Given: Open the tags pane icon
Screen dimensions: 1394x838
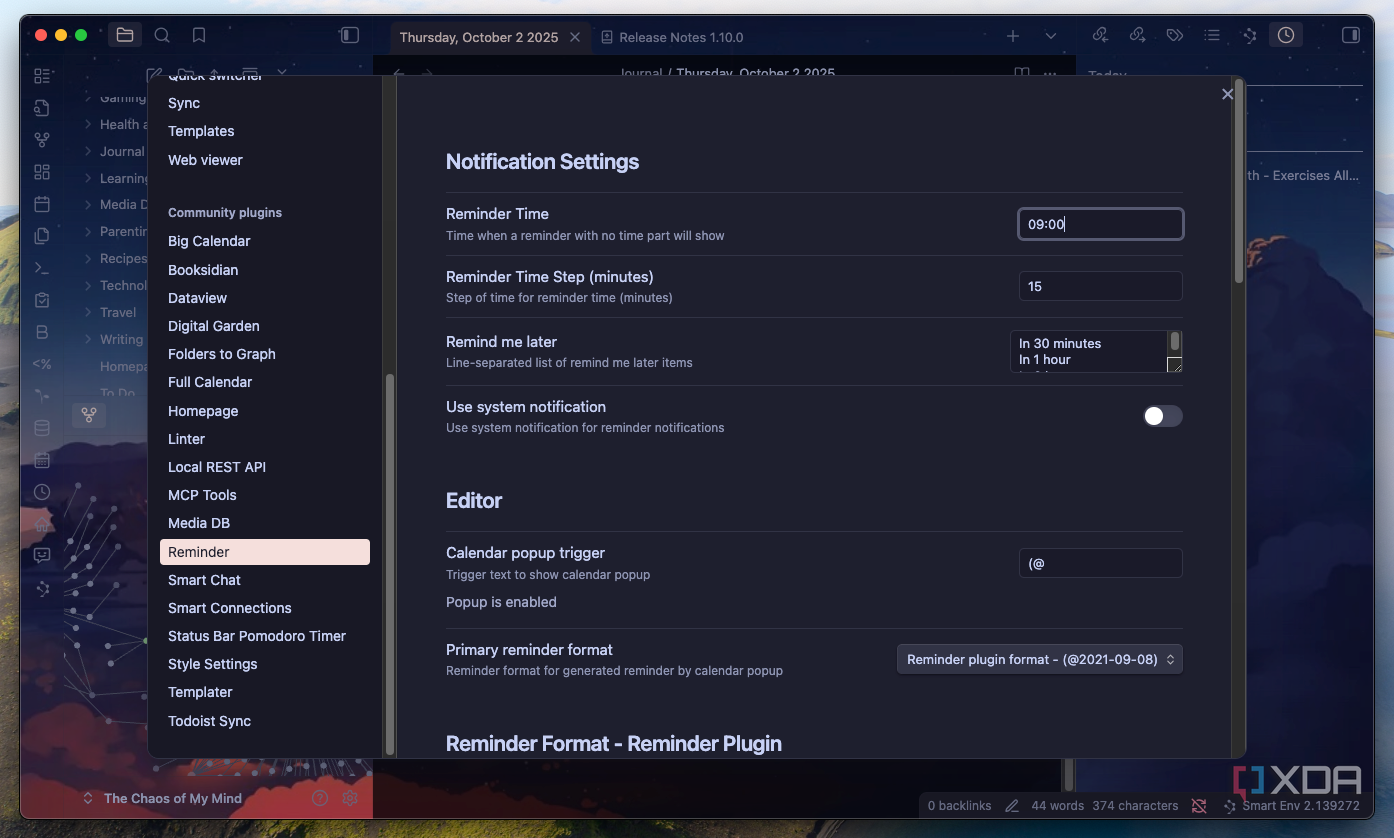Looking at the screenshot, I should pos(1175,35).
